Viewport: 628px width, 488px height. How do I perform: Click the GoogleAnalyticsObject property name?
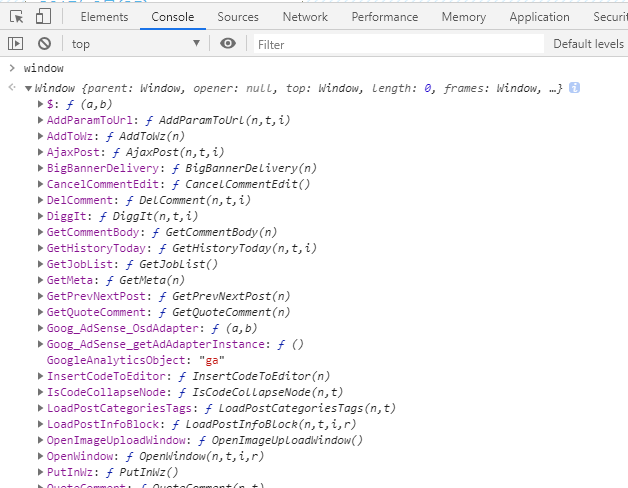tap(116, 360)
